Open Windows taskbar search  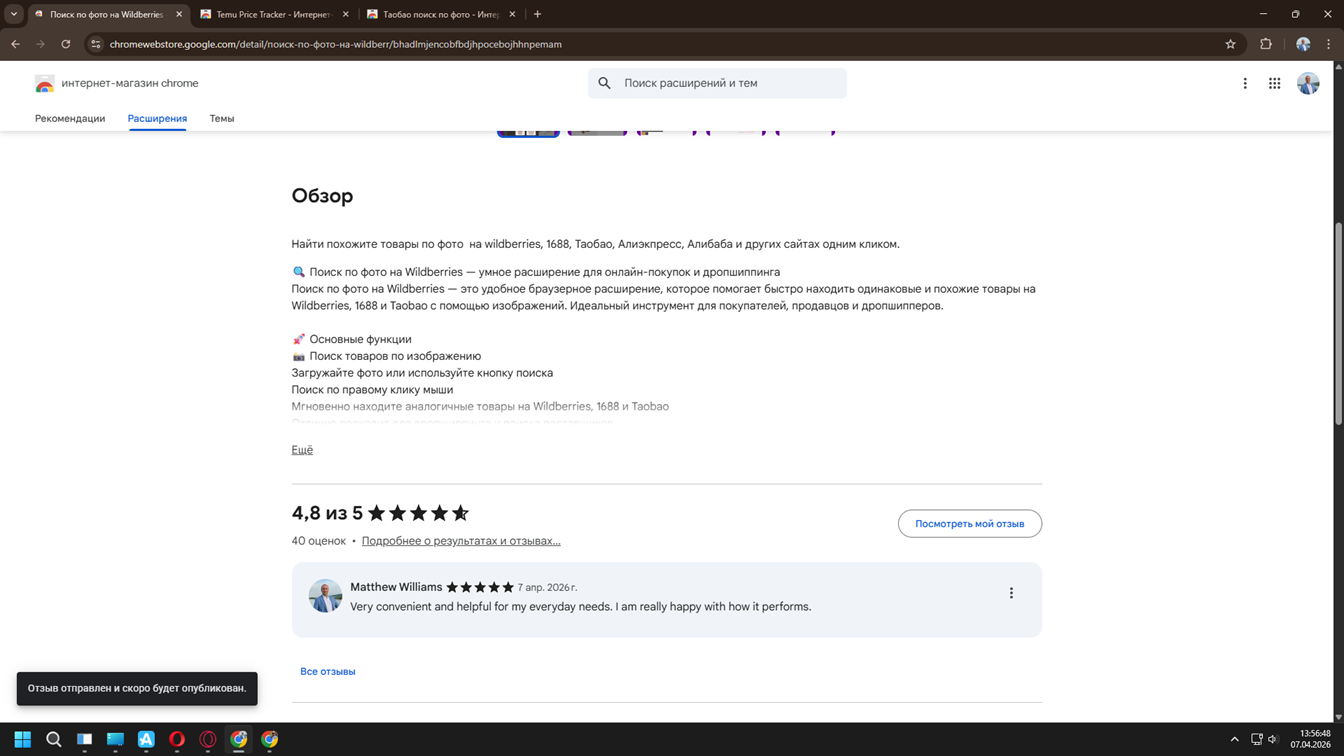coord(54,740)
